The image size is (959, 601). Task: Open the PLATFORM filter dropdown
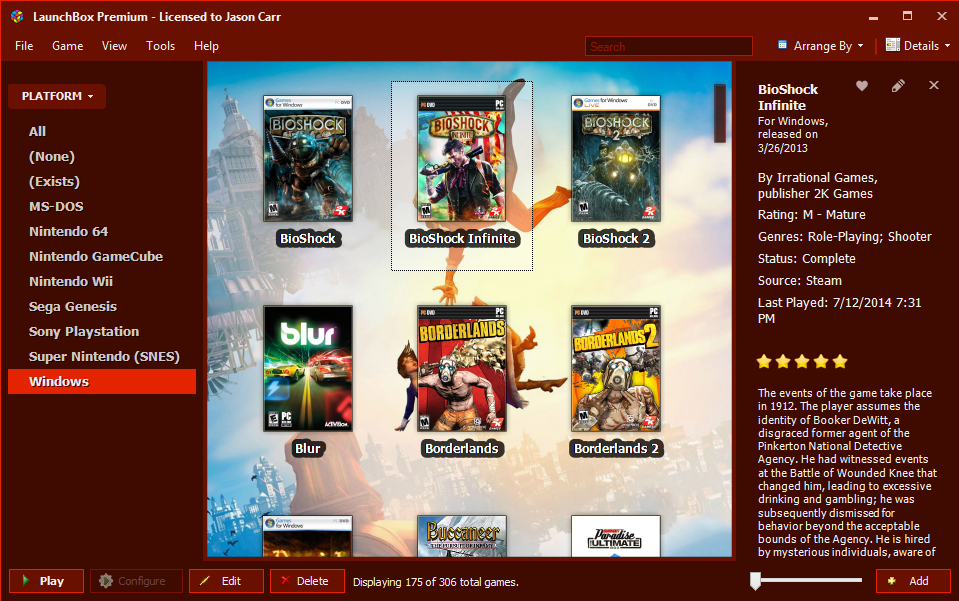pyautogui.click(x=57, y=97)
